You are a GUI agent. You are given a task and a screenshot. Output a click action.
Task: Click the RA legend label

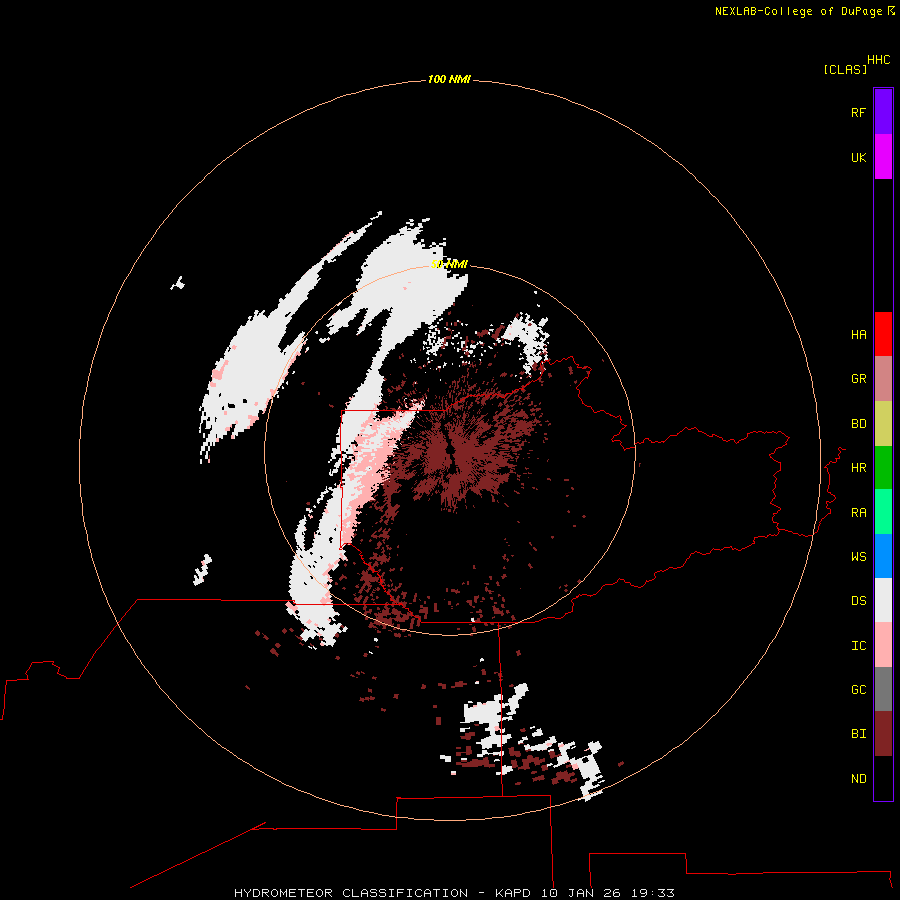click(x=858, y=513)
